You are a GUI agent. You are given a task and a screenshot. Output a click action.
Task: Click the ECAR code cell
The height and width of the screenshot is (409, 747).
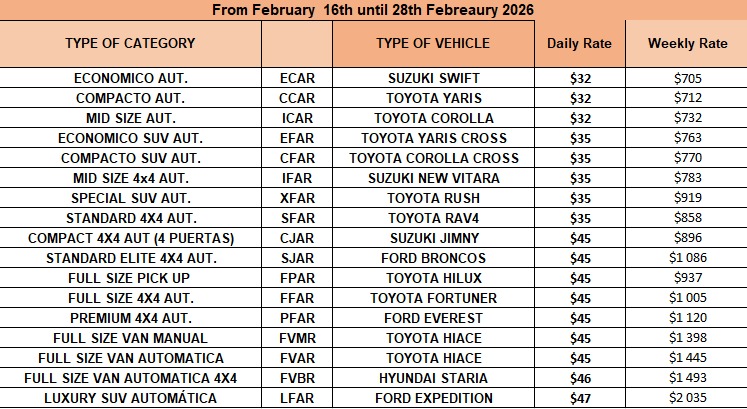pyautogui.click(x=296, y=78)
